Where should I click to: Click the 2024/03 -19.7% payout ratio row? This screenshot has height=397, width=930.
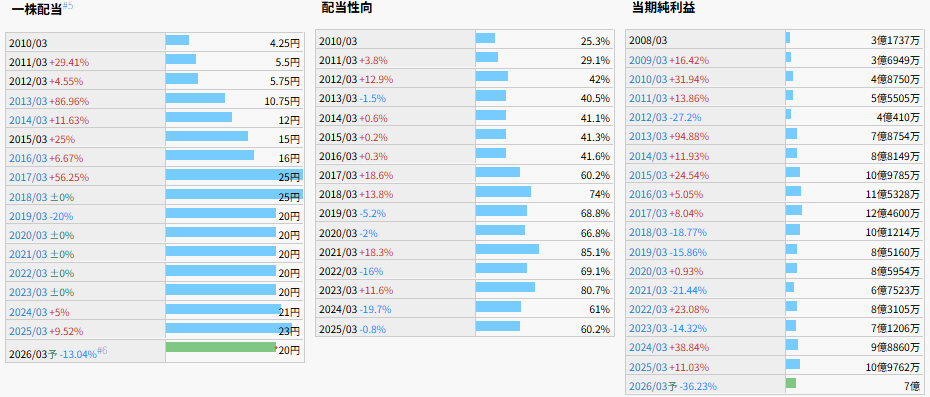465,309
